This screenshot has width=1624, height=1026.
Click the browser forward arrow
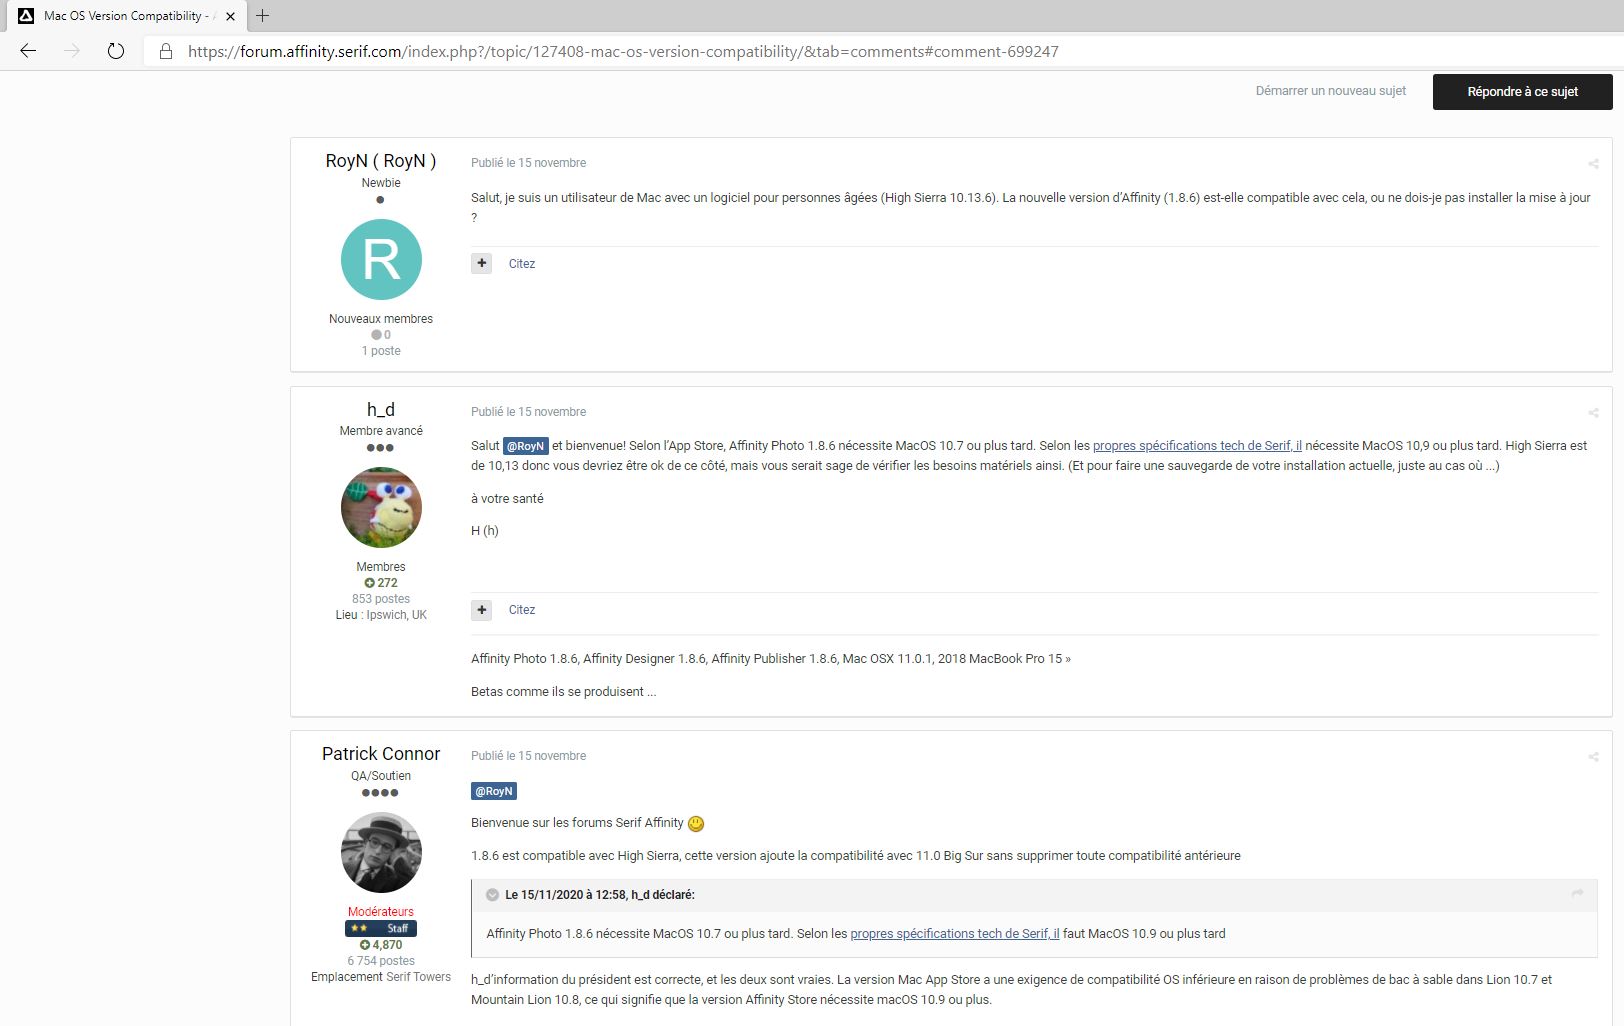[72, 51]
